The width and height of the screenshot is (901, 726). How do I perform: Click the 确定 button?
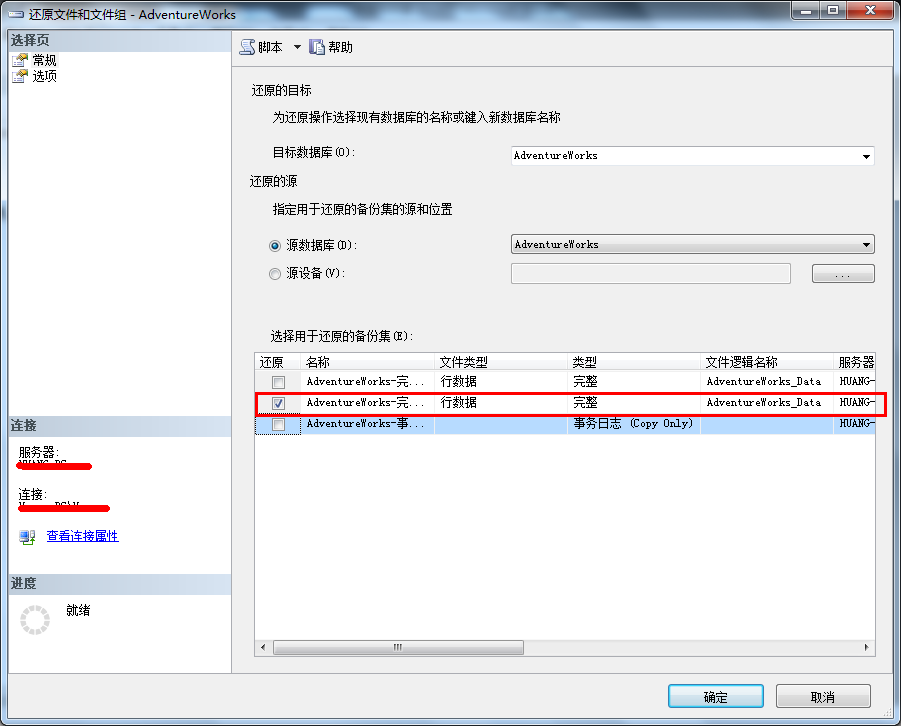(715, 695)
